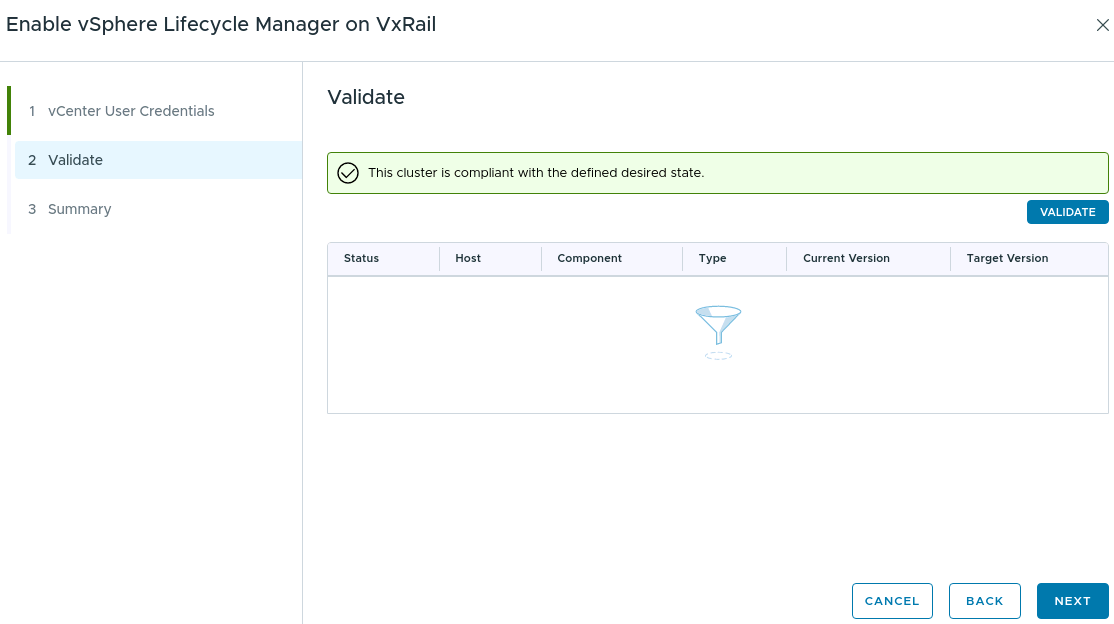Screen dimensions: 1114x624
Task: Select the Current Version column header
Action: coord(846,258)
